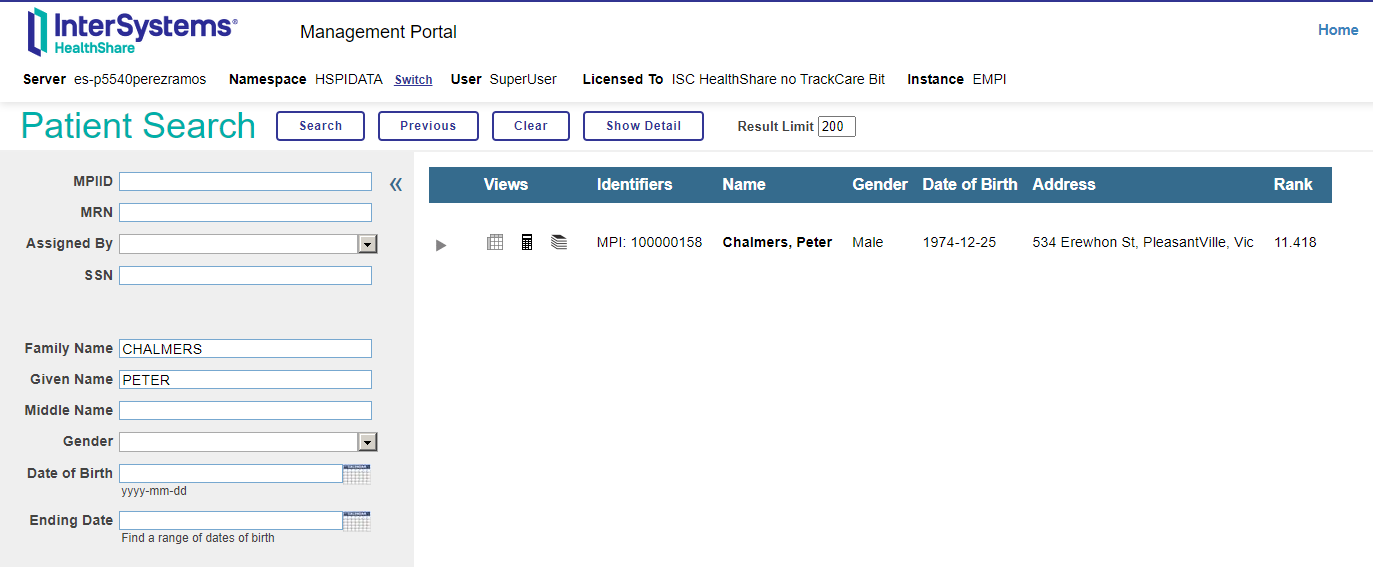The width and height of the screenshot is (1373, 567).
Task: Follow the Switch namespace link
Action: [413, 80]
